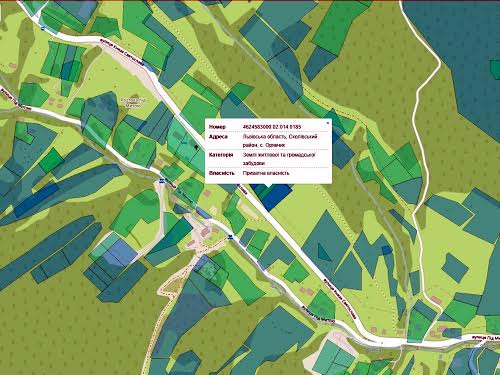Click the bus stop icon by the river junction

[x=162, y=180]
